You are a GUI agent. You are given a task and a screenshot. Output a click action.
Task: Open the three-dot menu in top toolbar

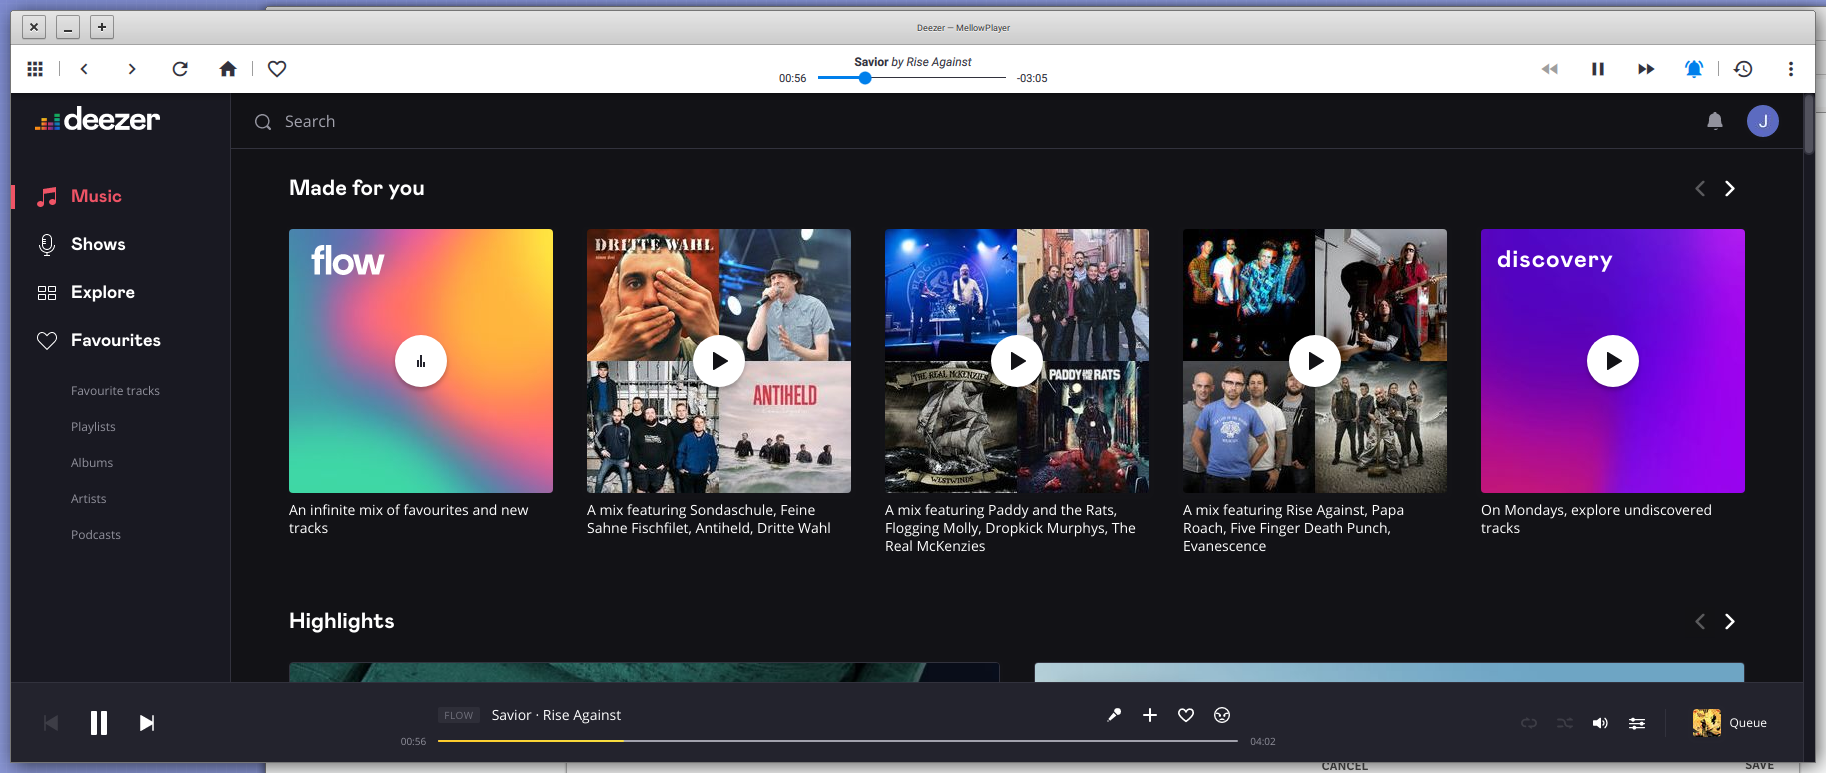click(x=1791, y=69)
